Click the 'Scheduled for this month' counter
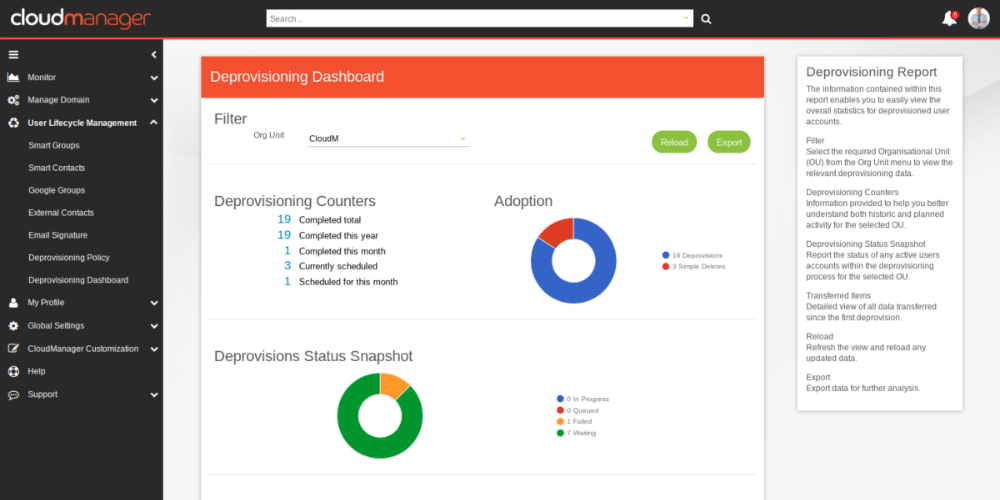 [341, 282]
